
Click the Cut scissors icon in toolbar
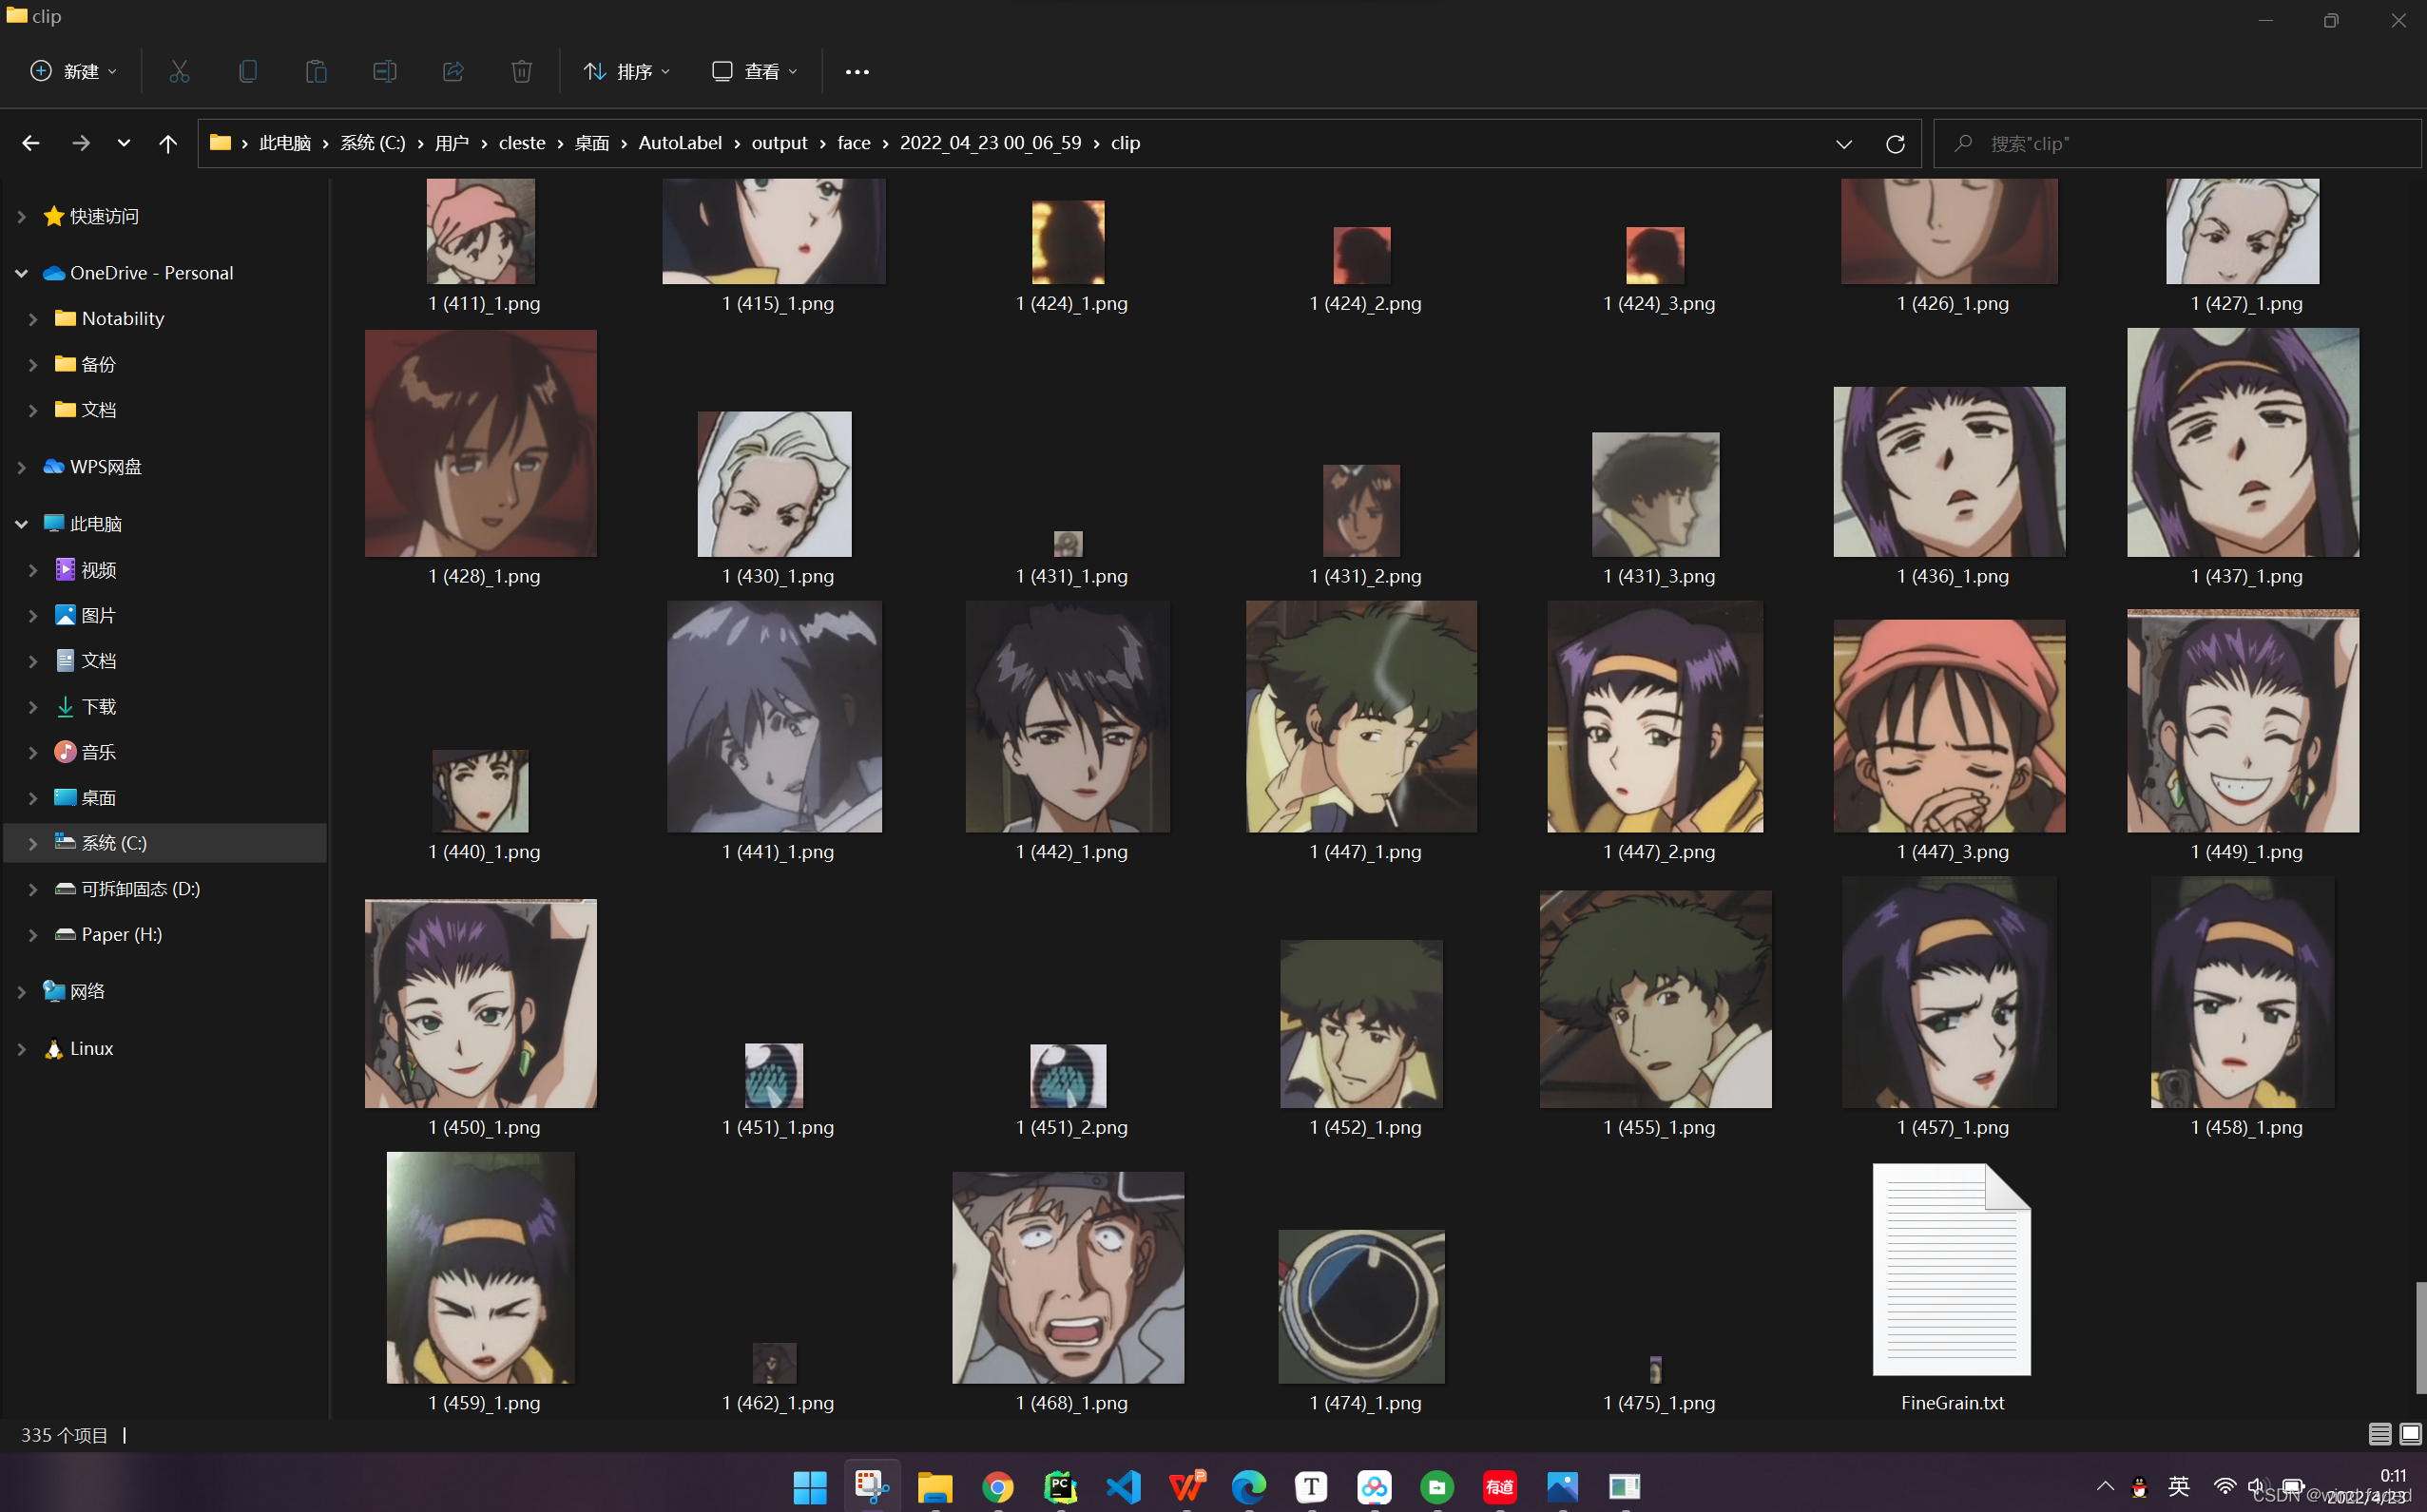click(x=179, y=71)
